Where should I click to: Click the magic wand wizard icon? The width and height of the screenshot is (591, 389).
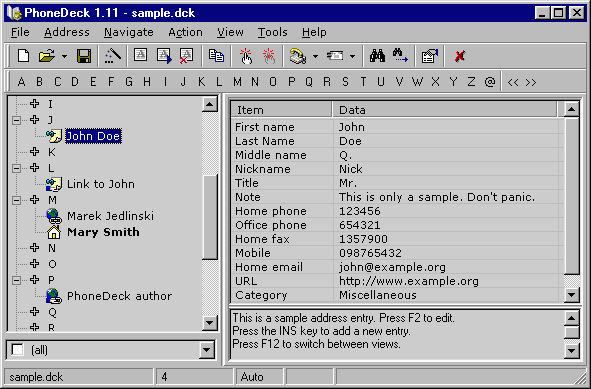point(113,56)
